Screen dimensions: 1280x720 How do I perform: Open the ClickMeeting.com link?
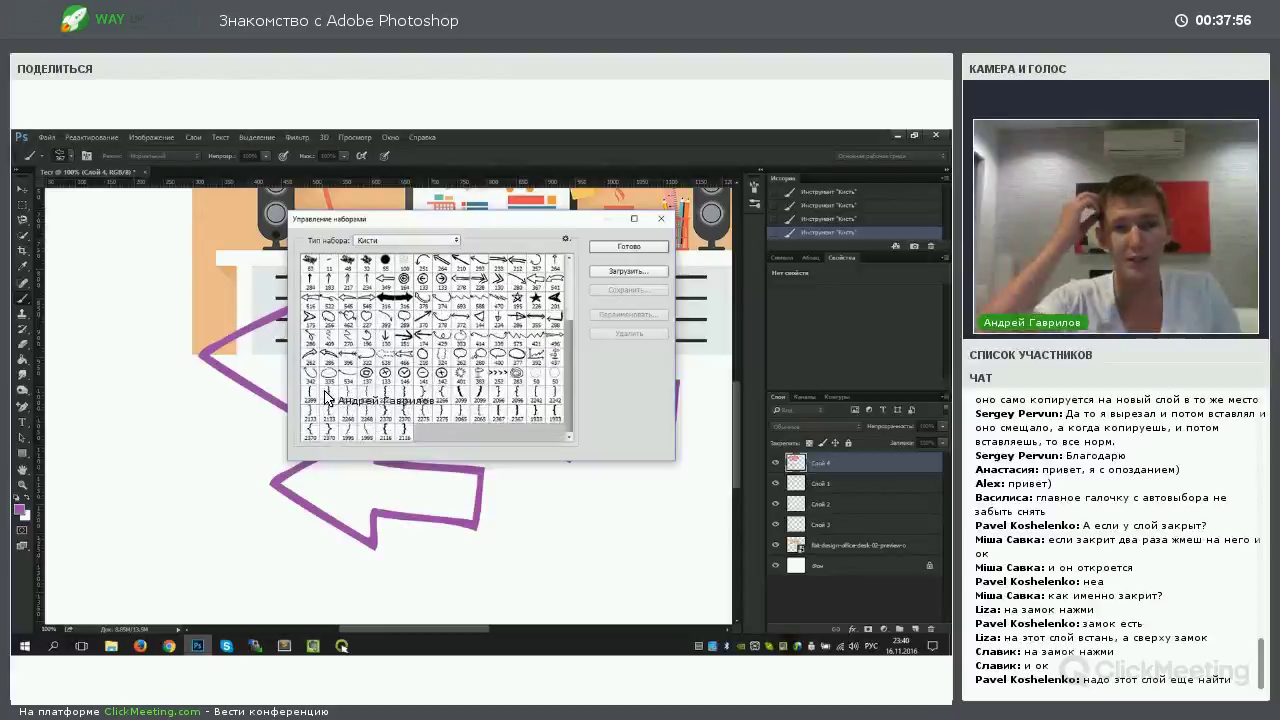tap(152, 712)
